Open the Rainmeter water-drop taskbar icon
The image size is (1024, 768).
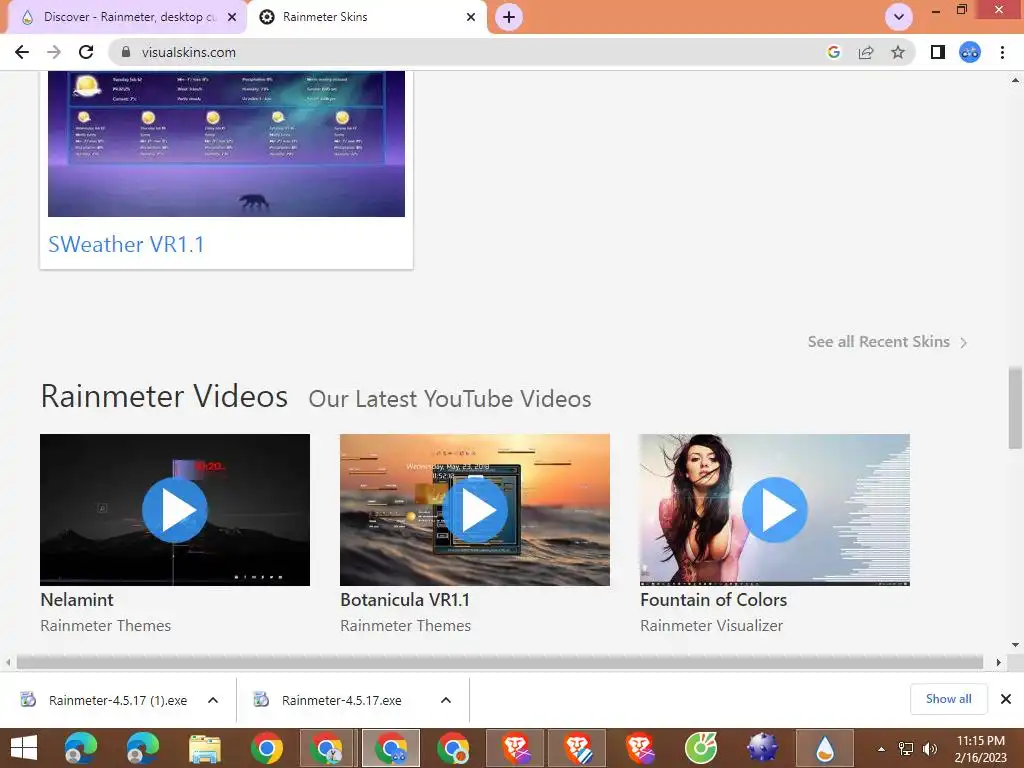[825, 748]
